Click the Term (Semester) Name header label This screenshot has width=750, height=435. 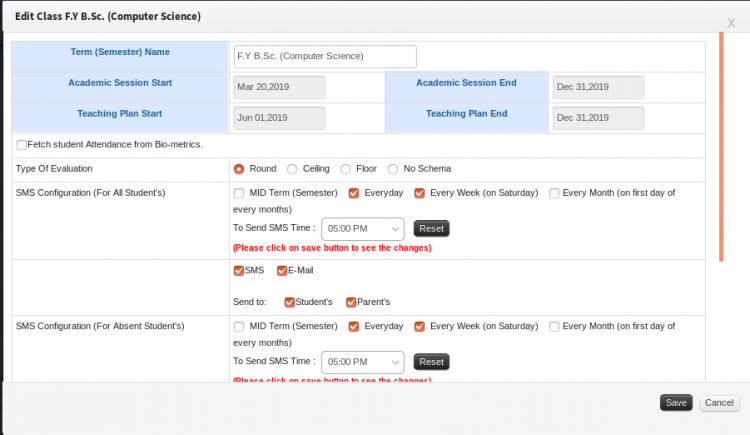click(x=120, y=52)
